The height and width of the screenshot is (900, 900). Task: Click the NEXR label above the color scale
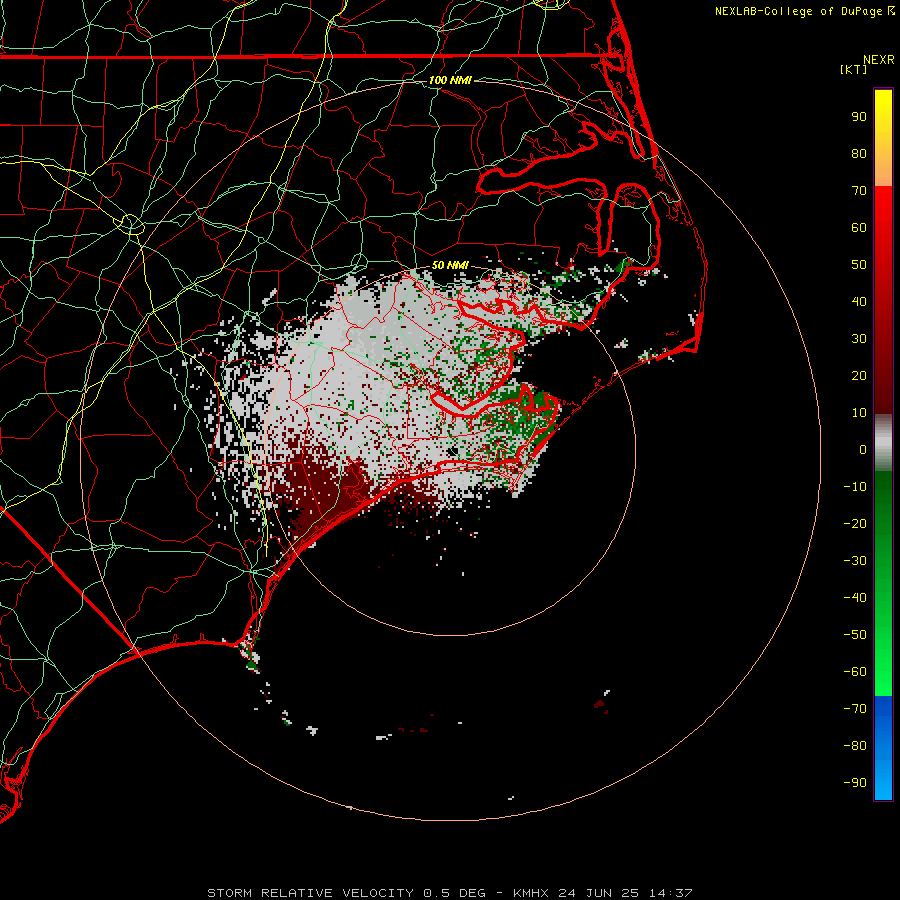[879, 60]
